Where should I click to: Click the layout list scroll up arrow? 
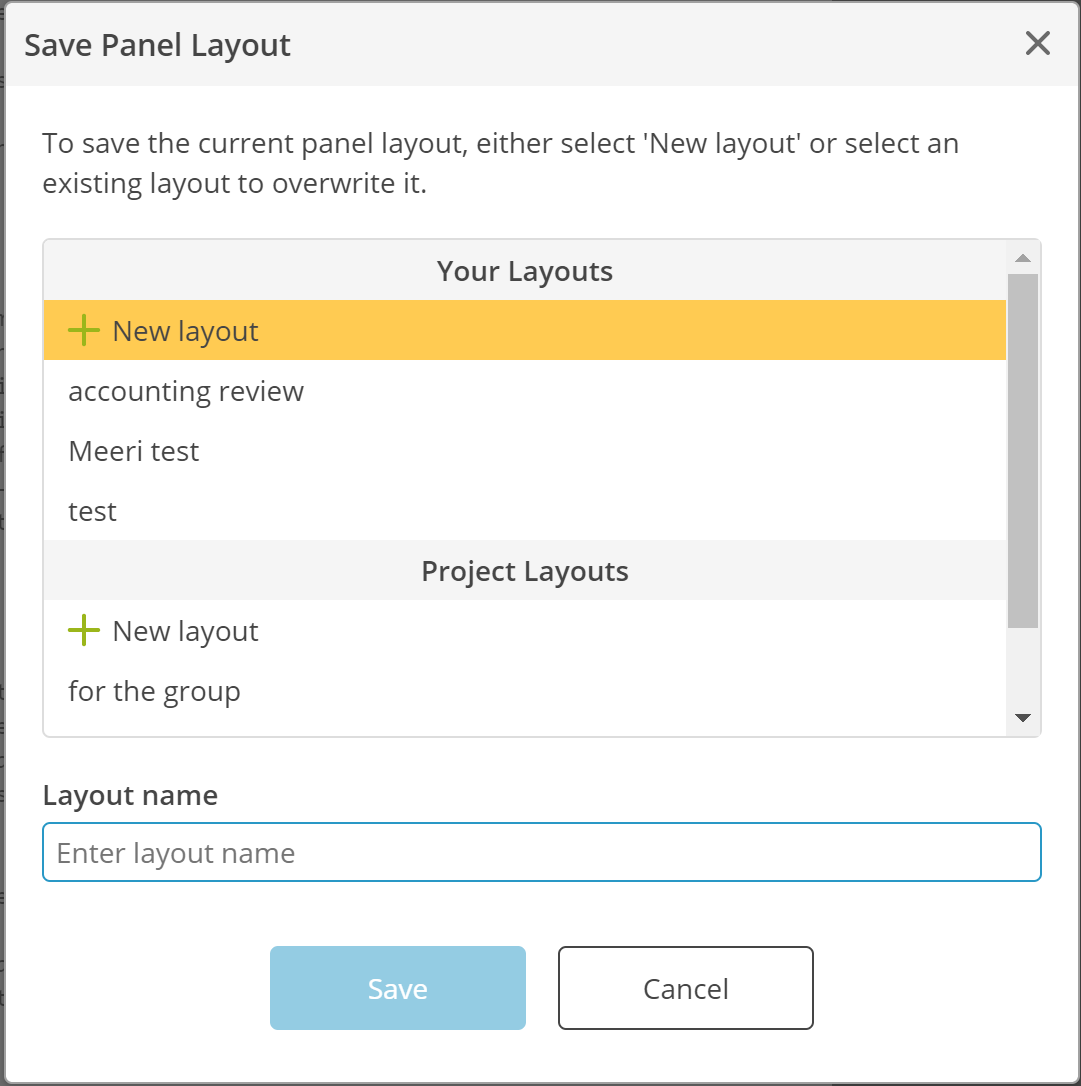pos(1023,258)
